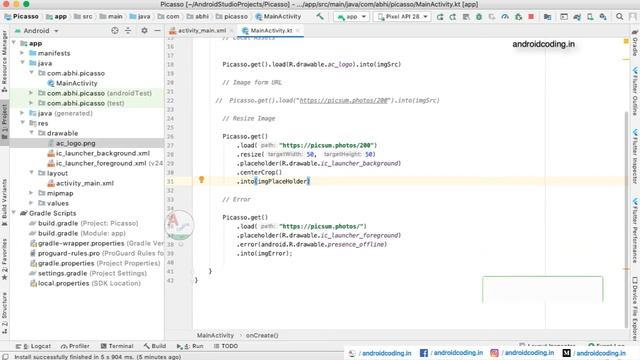Click the red Stop button
Screen dimensions: 640x360
pos(531,17)
